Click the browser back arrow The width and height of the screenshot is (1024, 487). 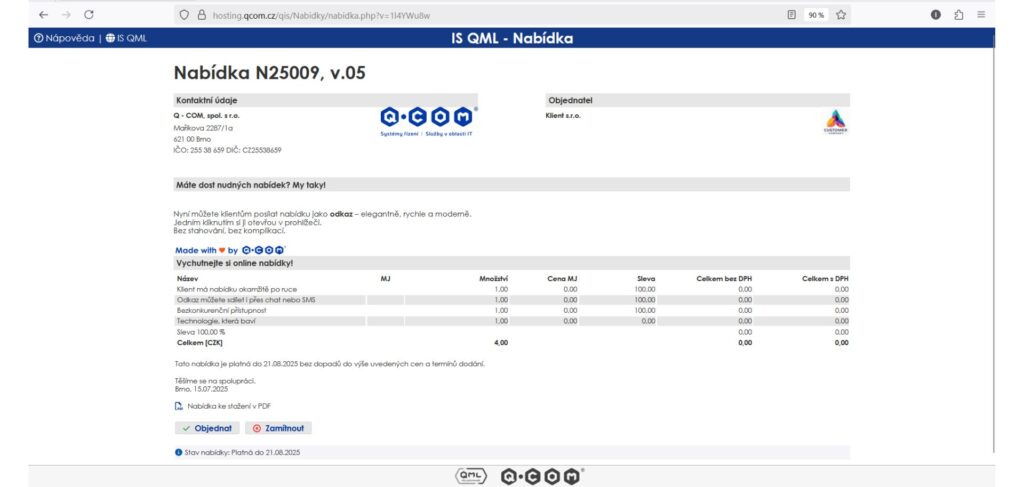[x=42, y=15]
